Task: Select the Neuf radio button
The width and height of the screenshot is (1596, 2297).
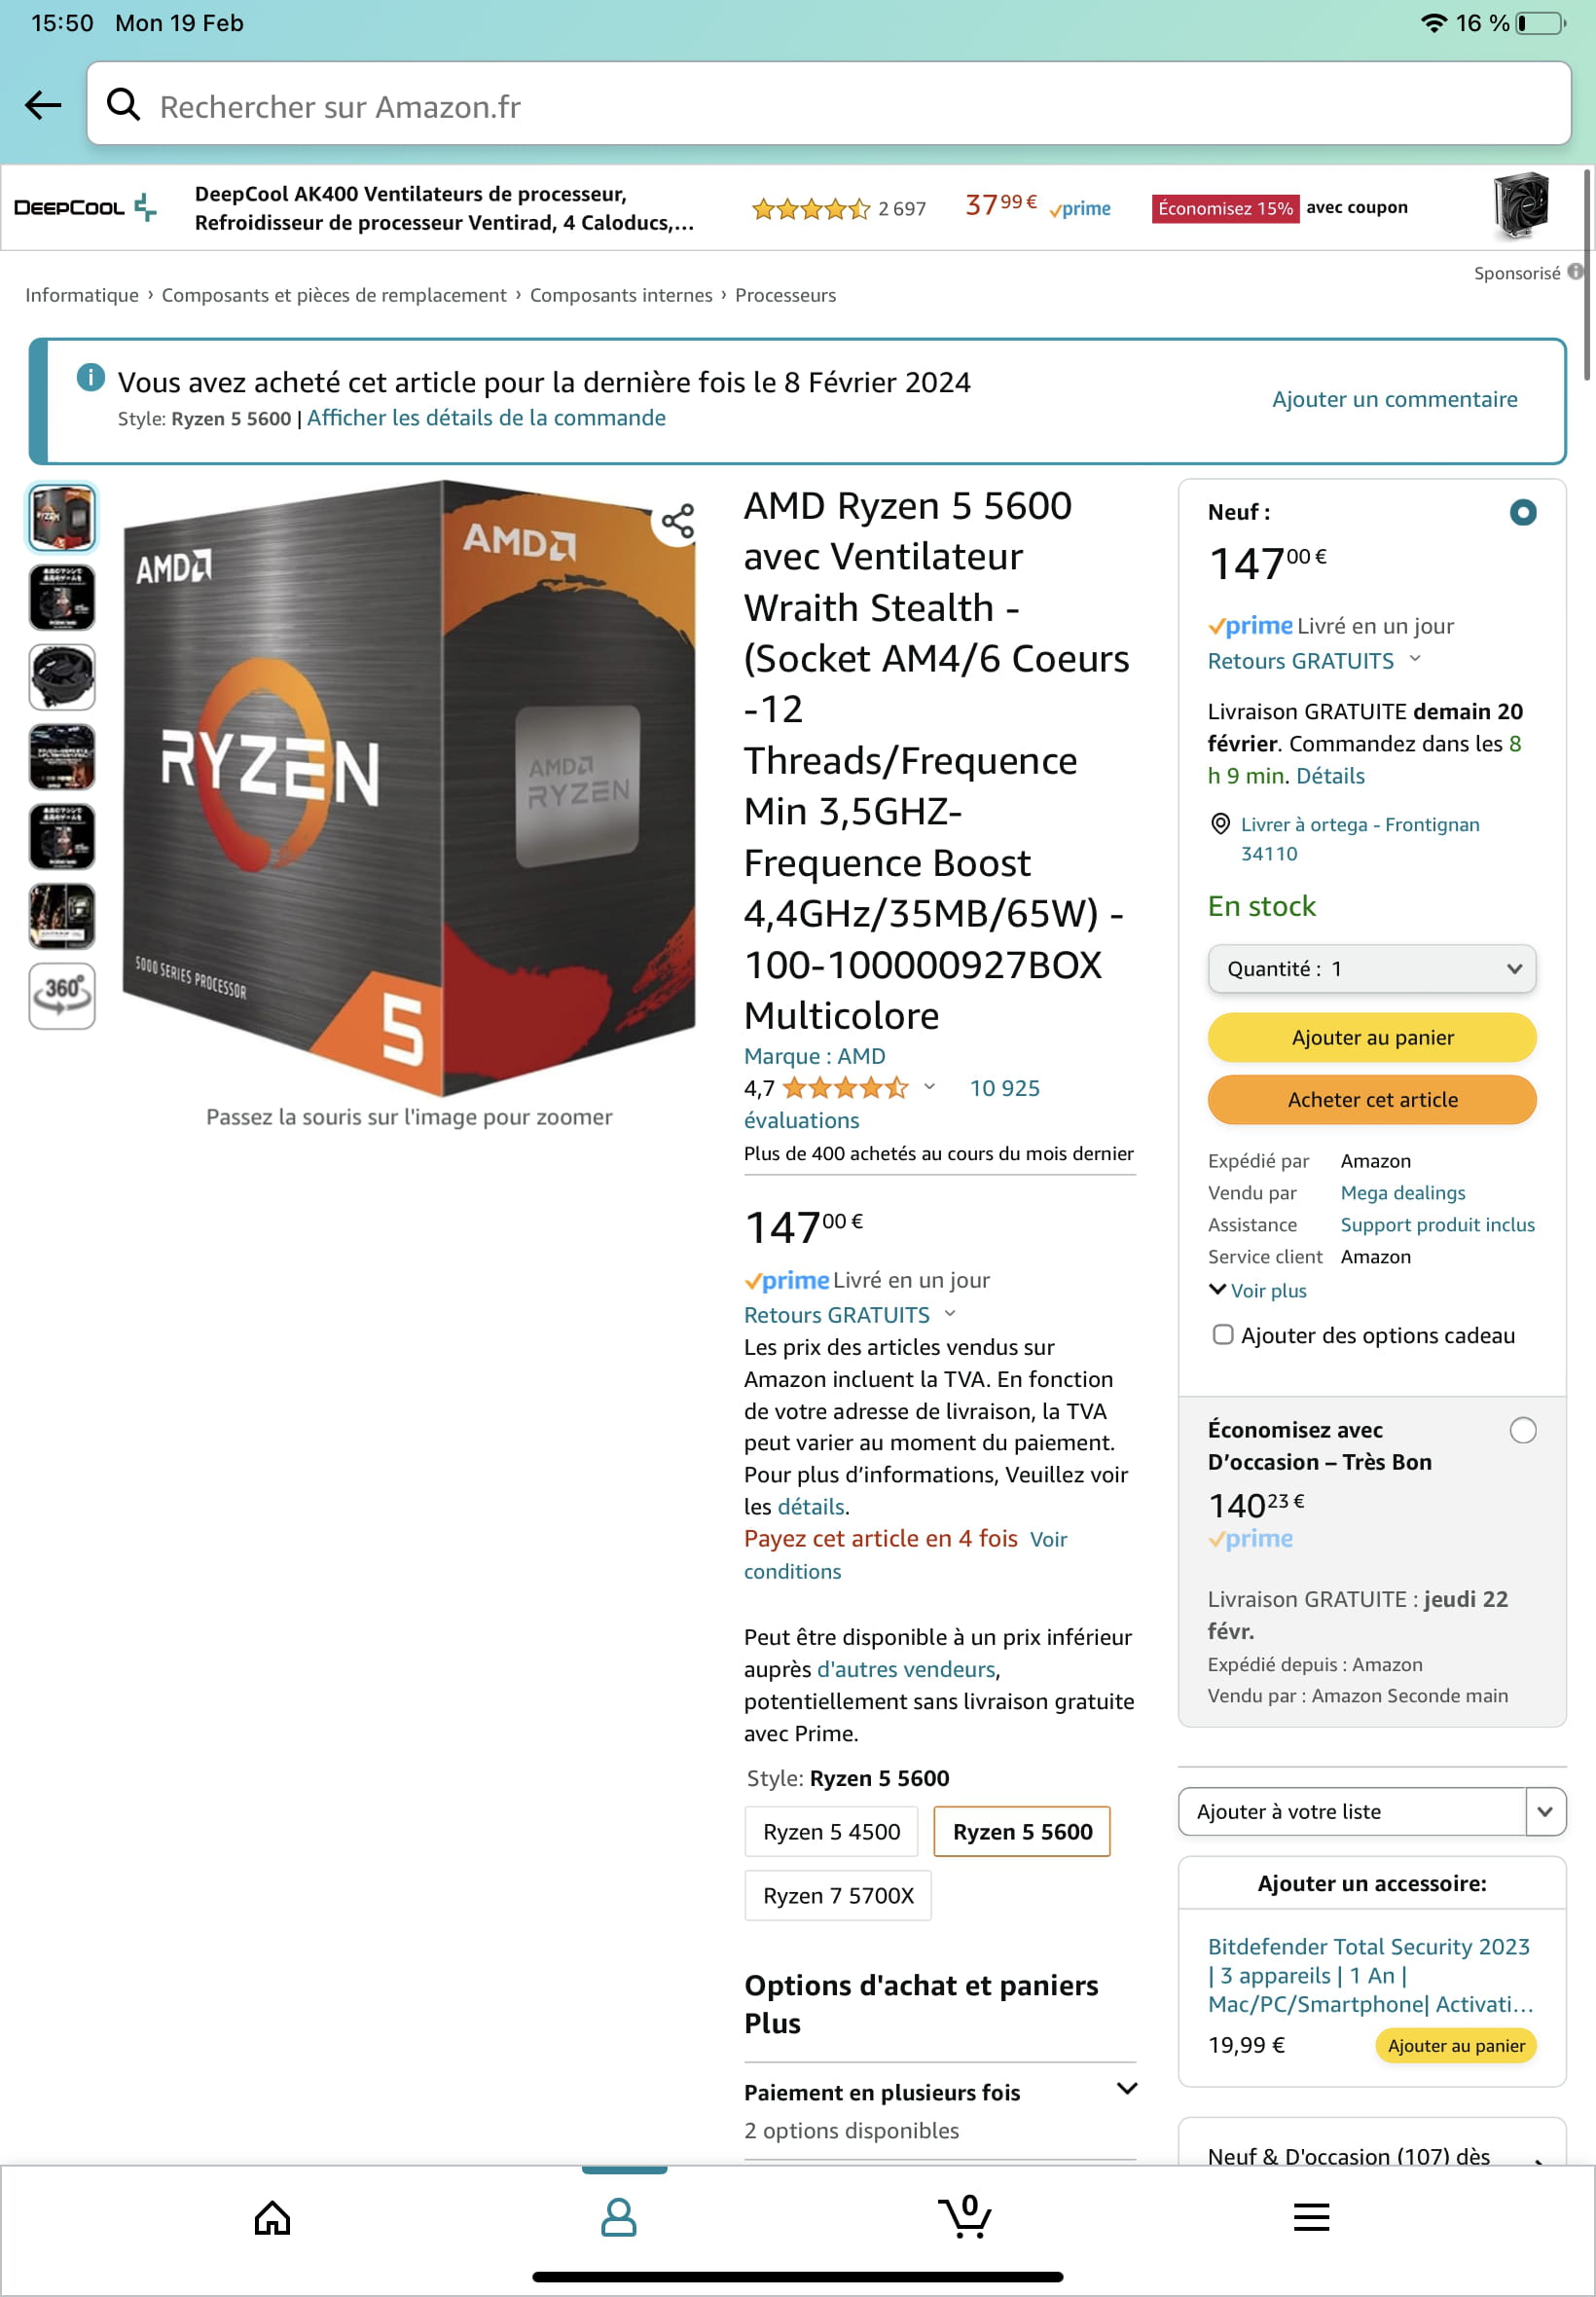Action: point(1522,512)
